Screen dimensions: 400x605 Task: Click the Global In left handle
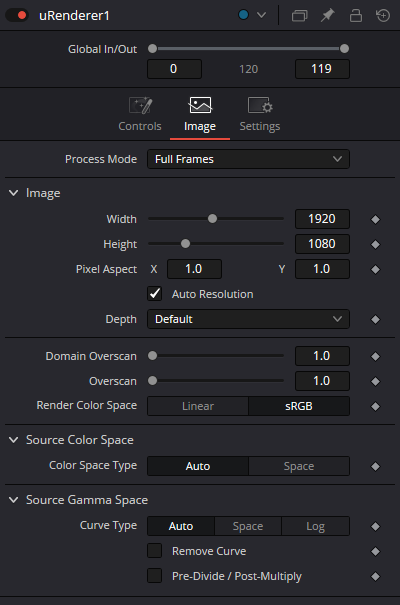152,49
